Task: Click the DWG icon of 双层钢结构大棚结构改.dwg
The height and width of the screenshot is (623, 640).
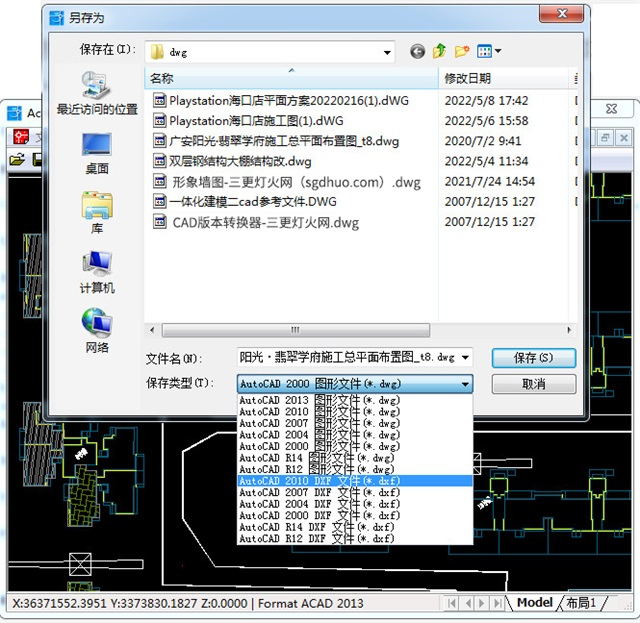Action: point(160,161)
